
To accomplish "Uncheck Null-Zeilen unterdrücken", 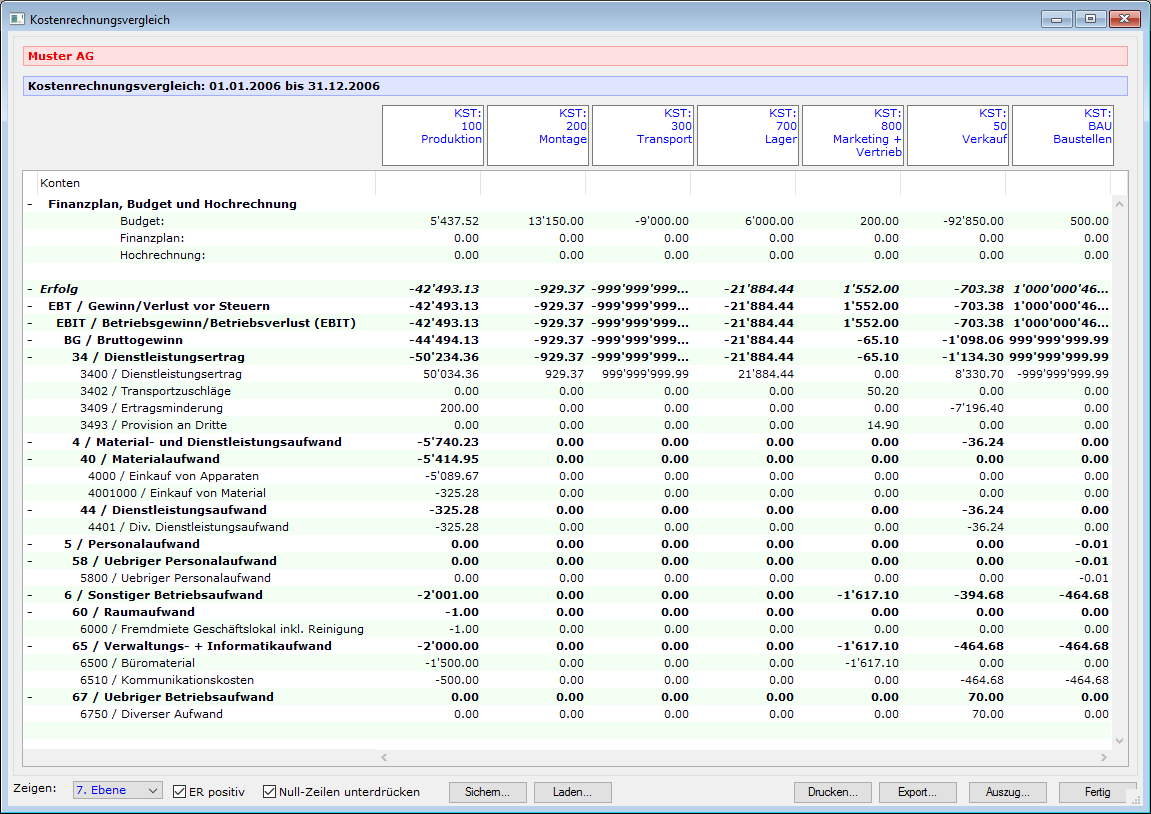I will (x=269, y=792).
